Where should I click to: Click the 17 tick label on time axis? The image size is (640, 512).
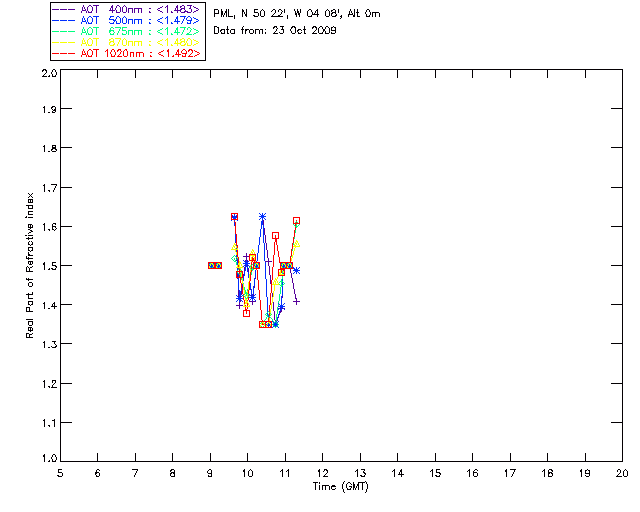510,473
